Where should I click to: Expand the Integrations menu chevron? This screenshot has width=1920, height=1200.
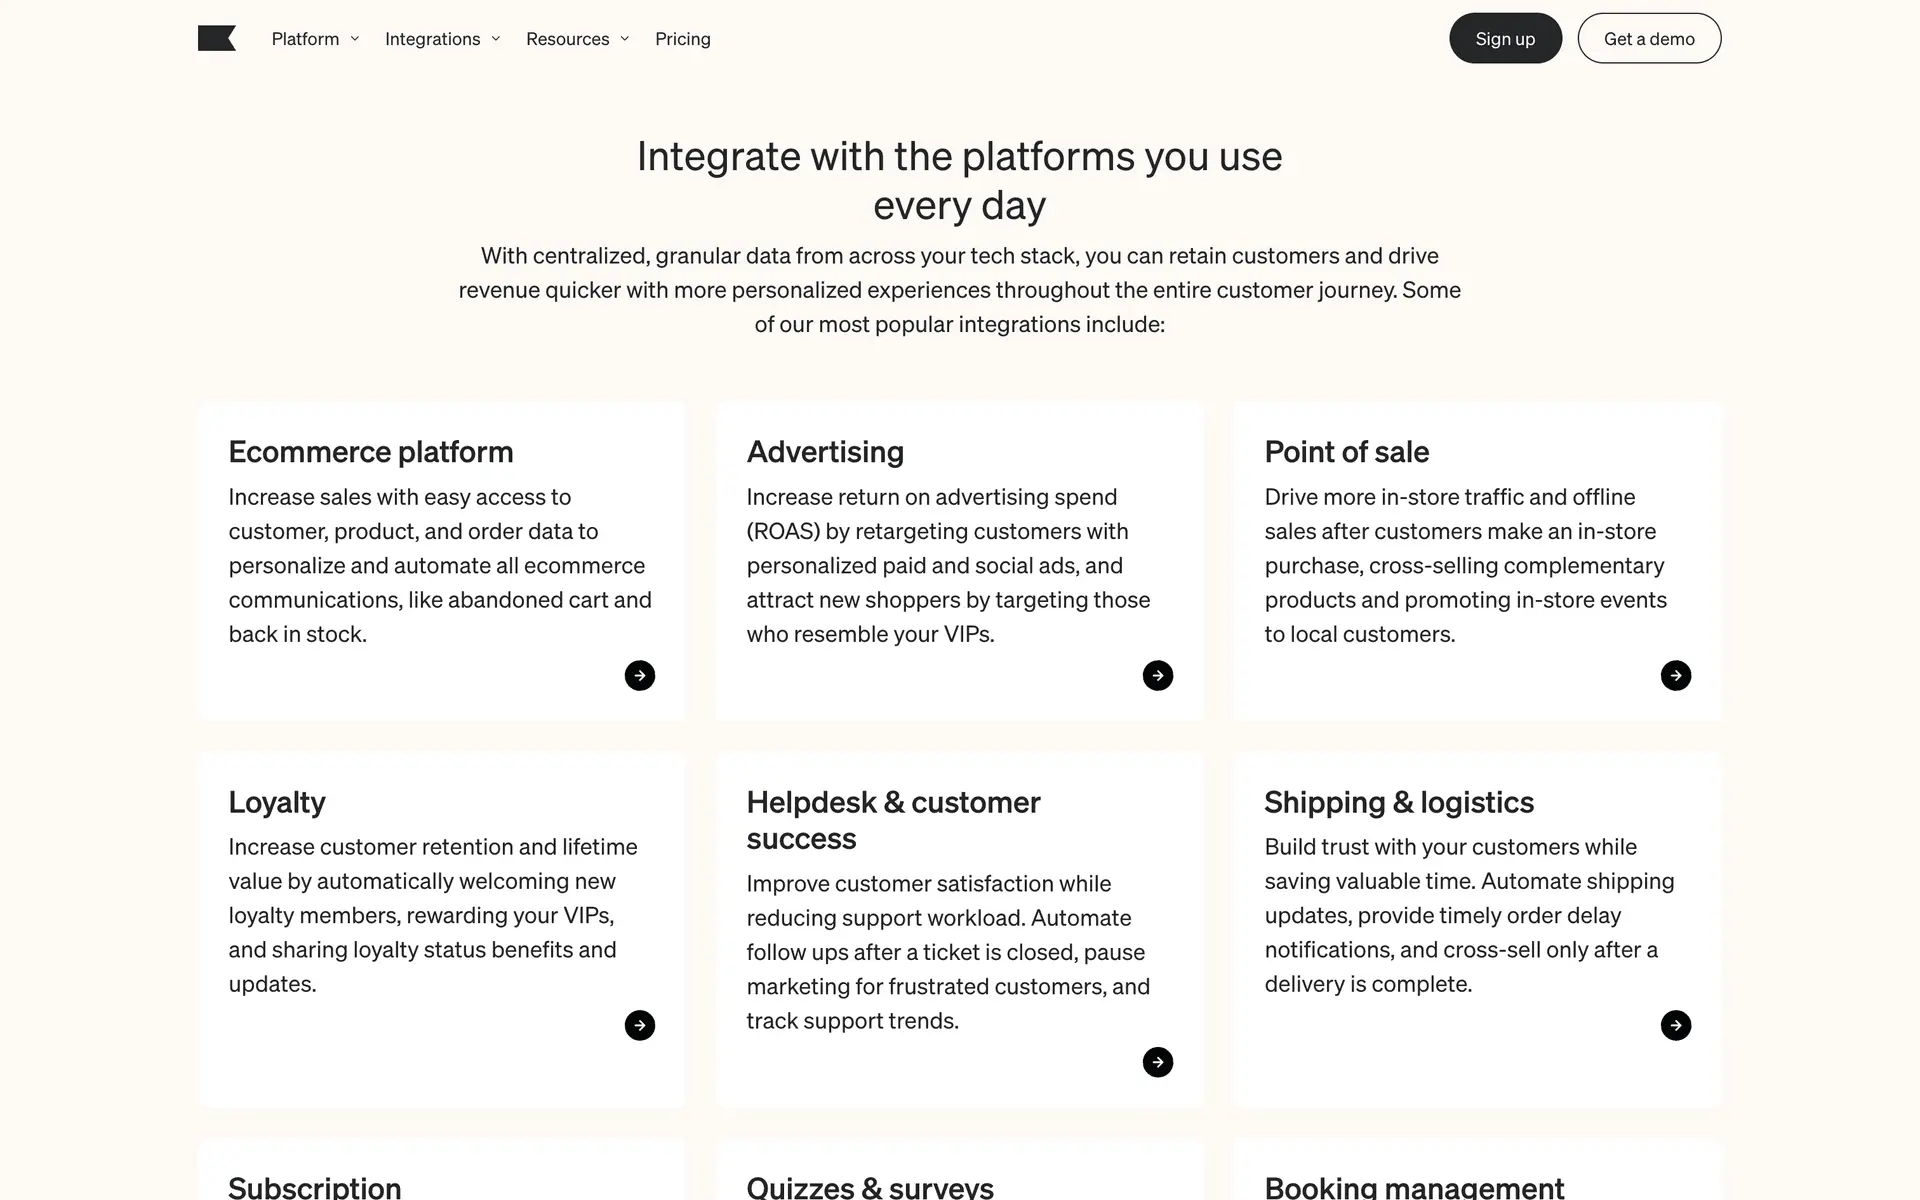click(x=496, y=39)
